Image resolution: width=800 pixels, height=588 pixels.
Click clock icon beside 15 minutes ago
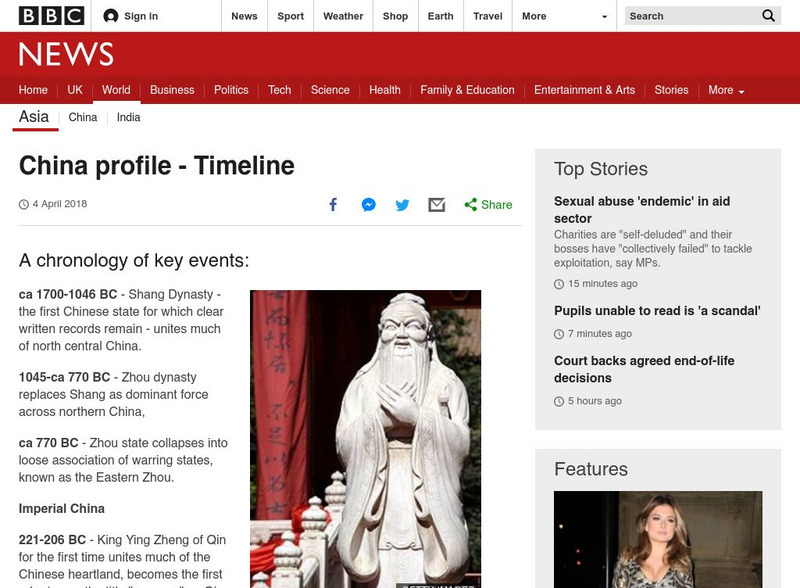point(559,284)
